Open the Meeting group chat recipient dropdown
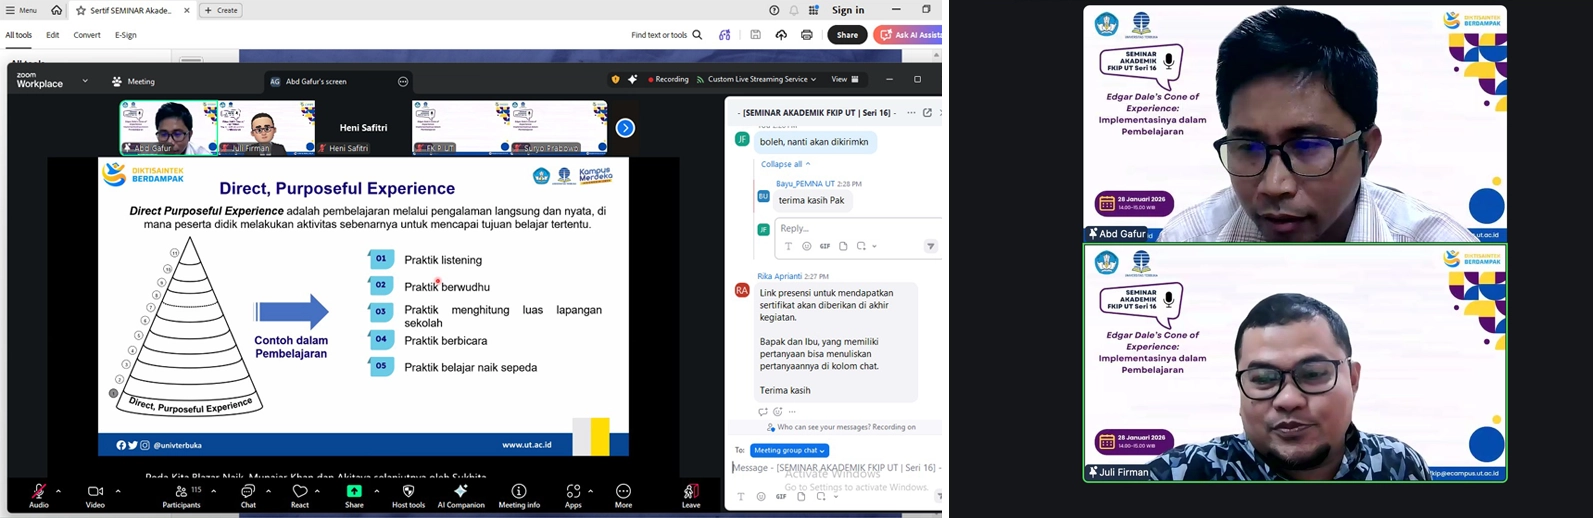This screenshot has height=518, width=1593. tap(789, 450)
